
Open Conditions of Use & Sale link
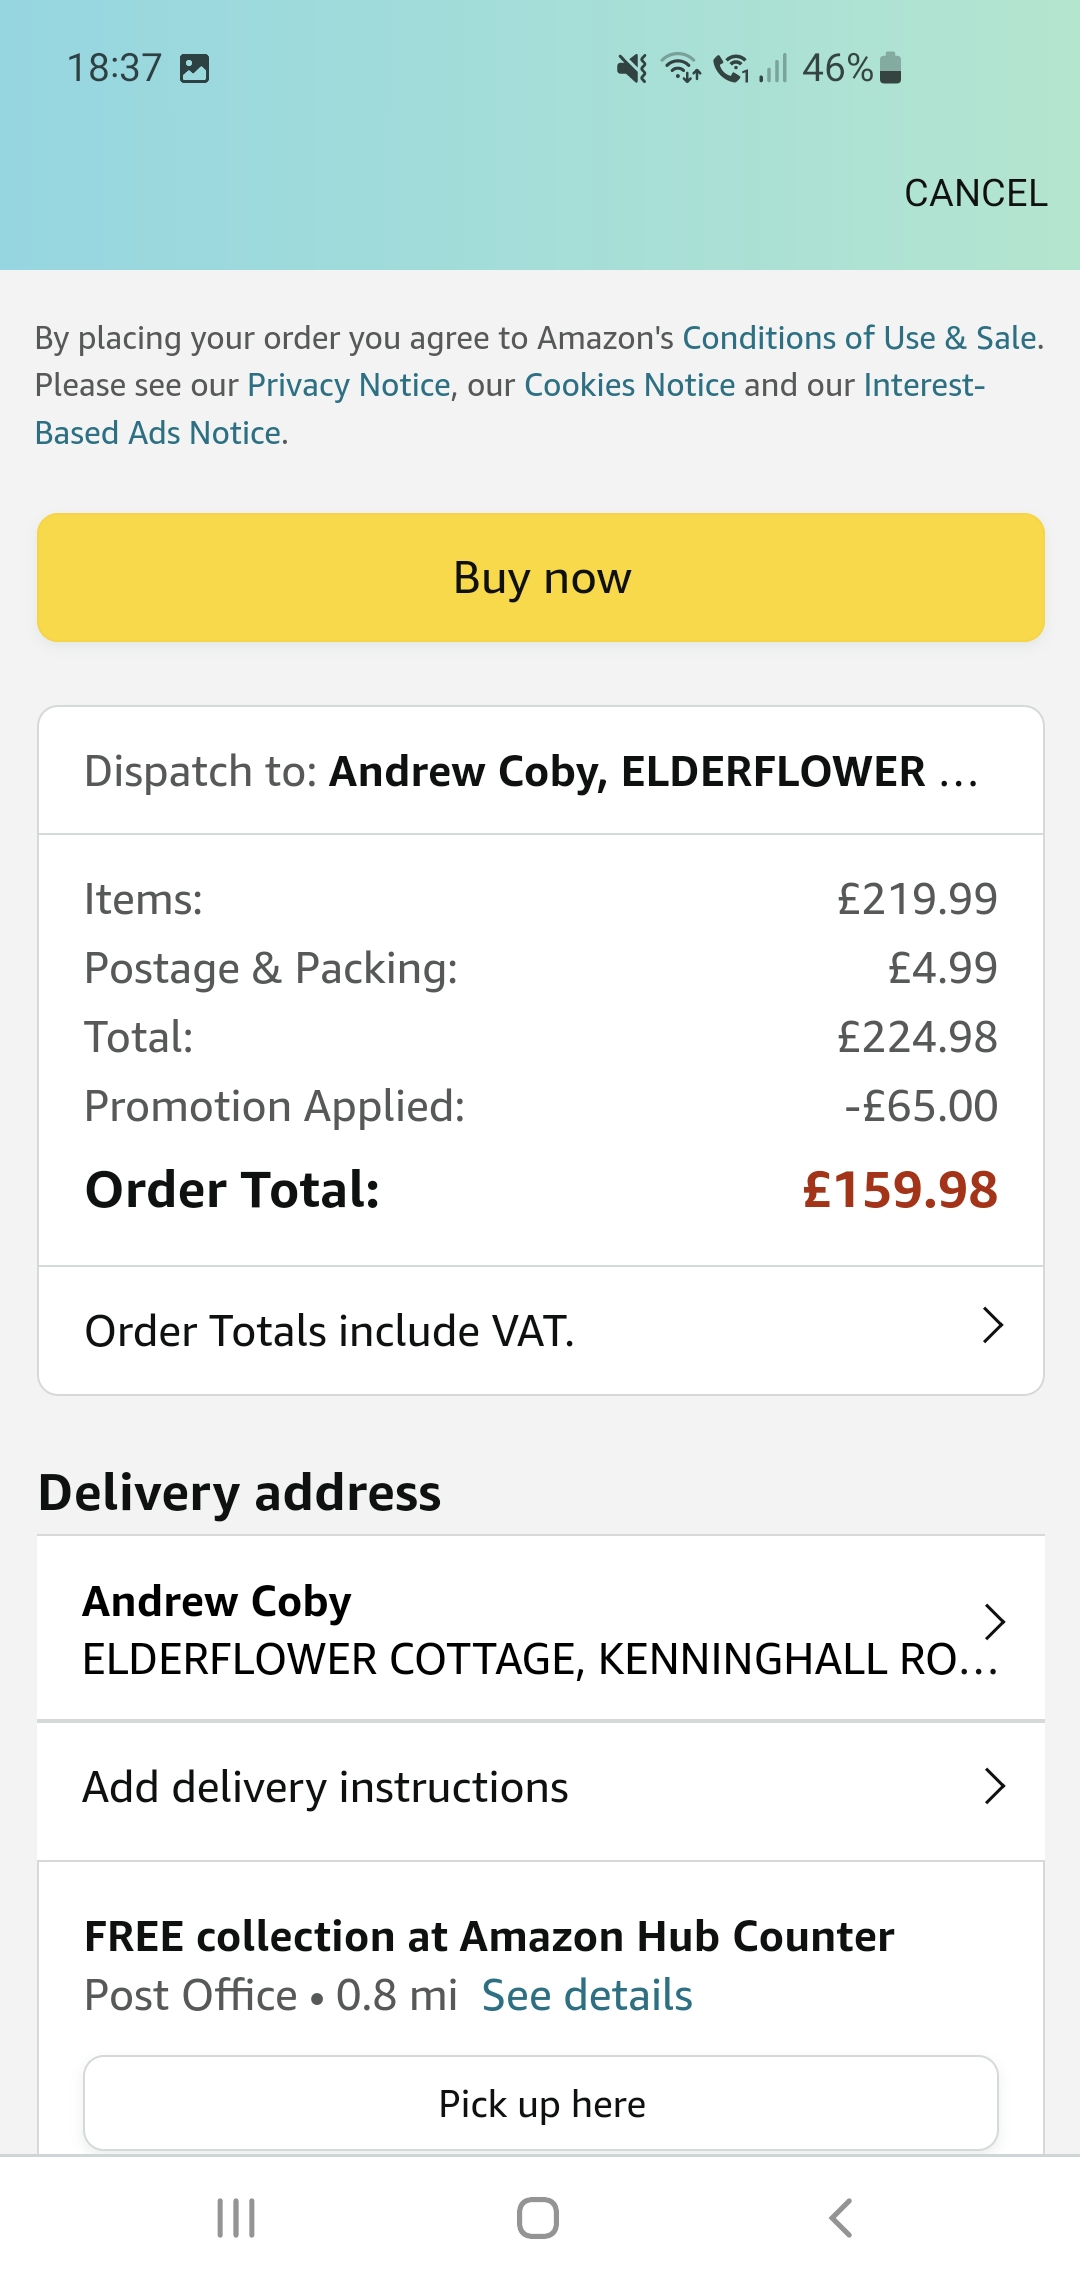[x=858, y=338]
